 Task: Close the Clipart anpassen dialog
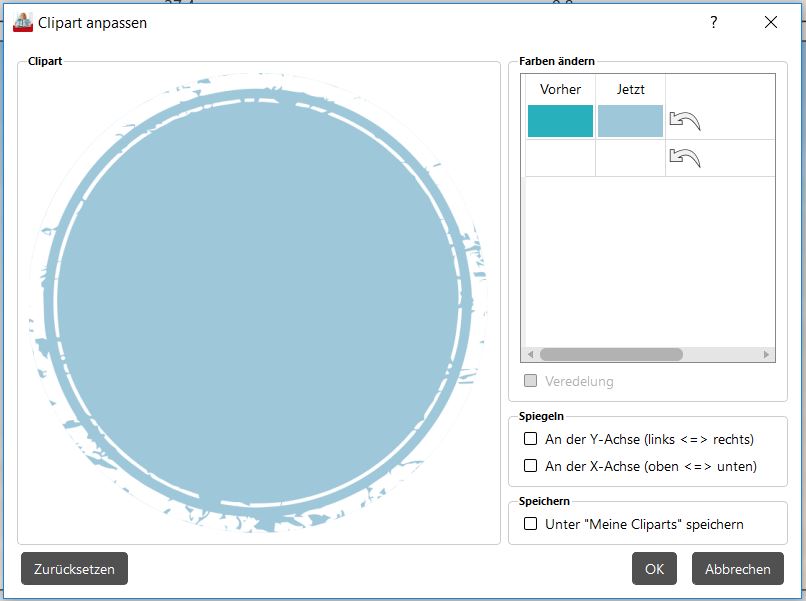tap(770, 22)
